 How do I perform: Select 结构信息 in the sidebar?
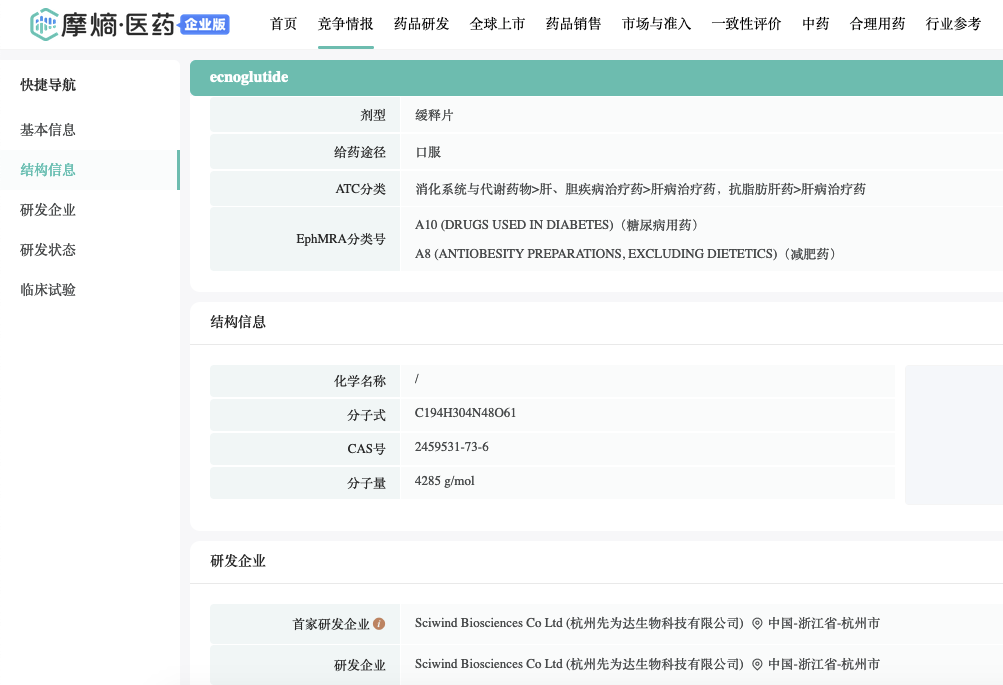coord(48,170)
